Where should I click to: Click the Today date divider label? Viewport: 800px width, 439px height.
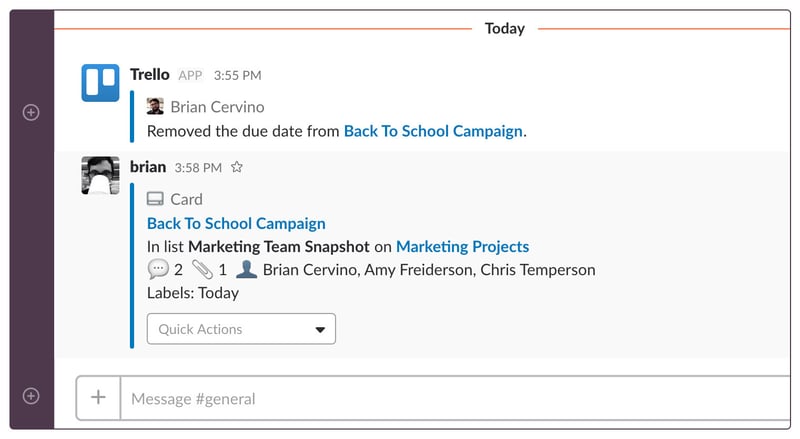tap(505, 29)
